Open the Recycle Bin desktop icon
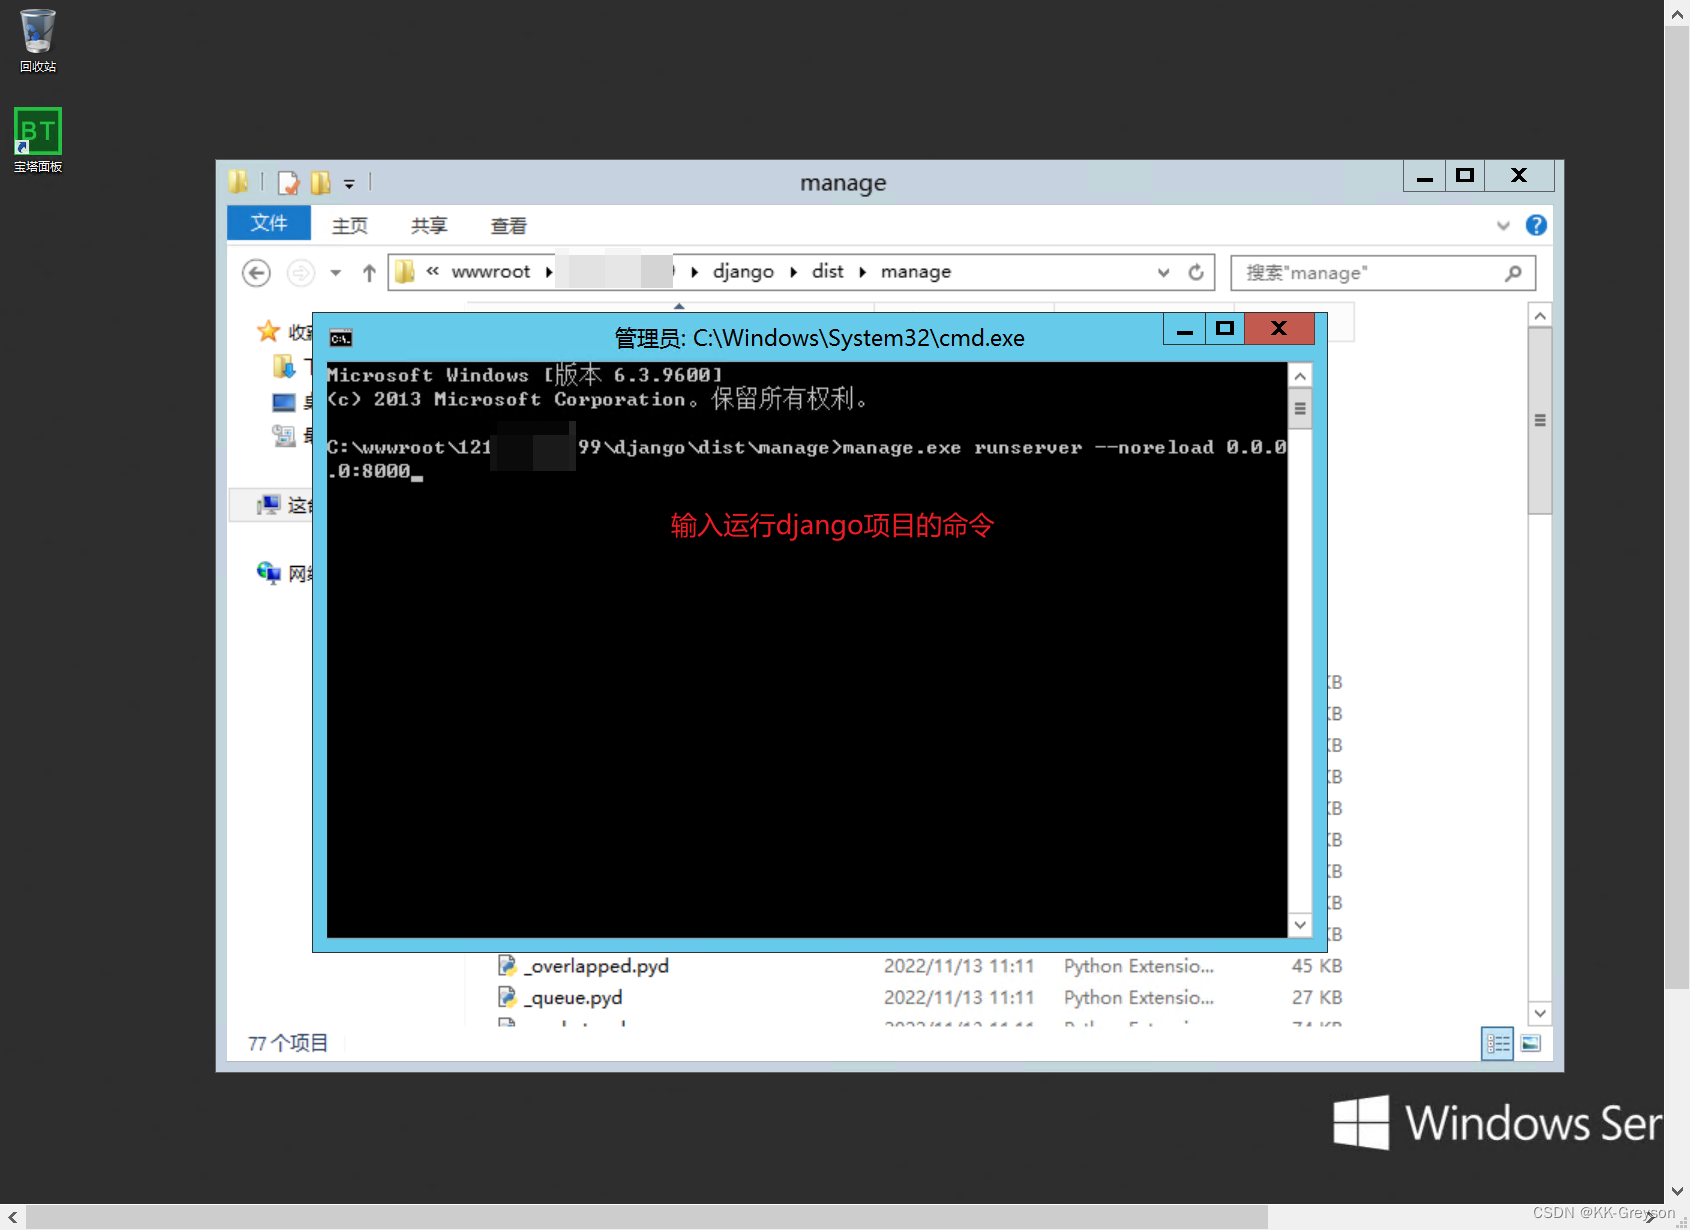The width and height of the screenshot is (1690, 1230). coord(38,41)
